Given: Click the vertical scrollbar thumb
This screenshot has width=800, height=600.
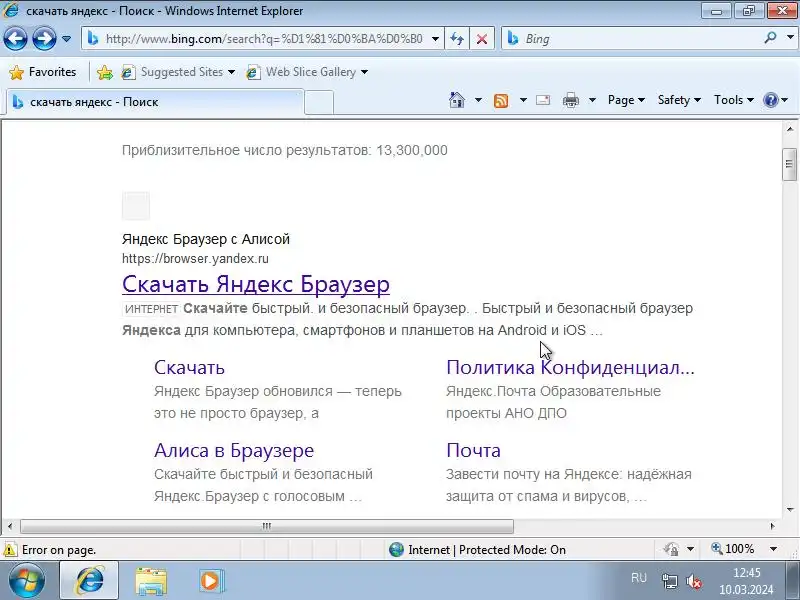Looking at the screenshot, I should tap(790, 164).
